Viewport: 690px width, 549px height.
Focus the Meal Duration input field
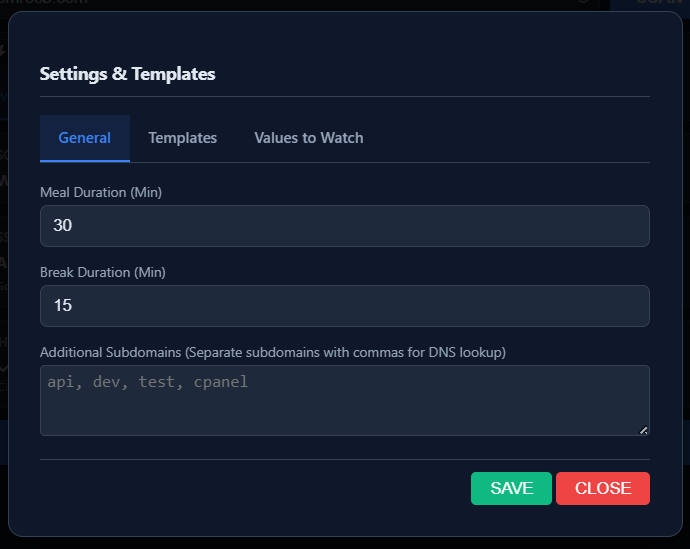click(x=345, y=226)
